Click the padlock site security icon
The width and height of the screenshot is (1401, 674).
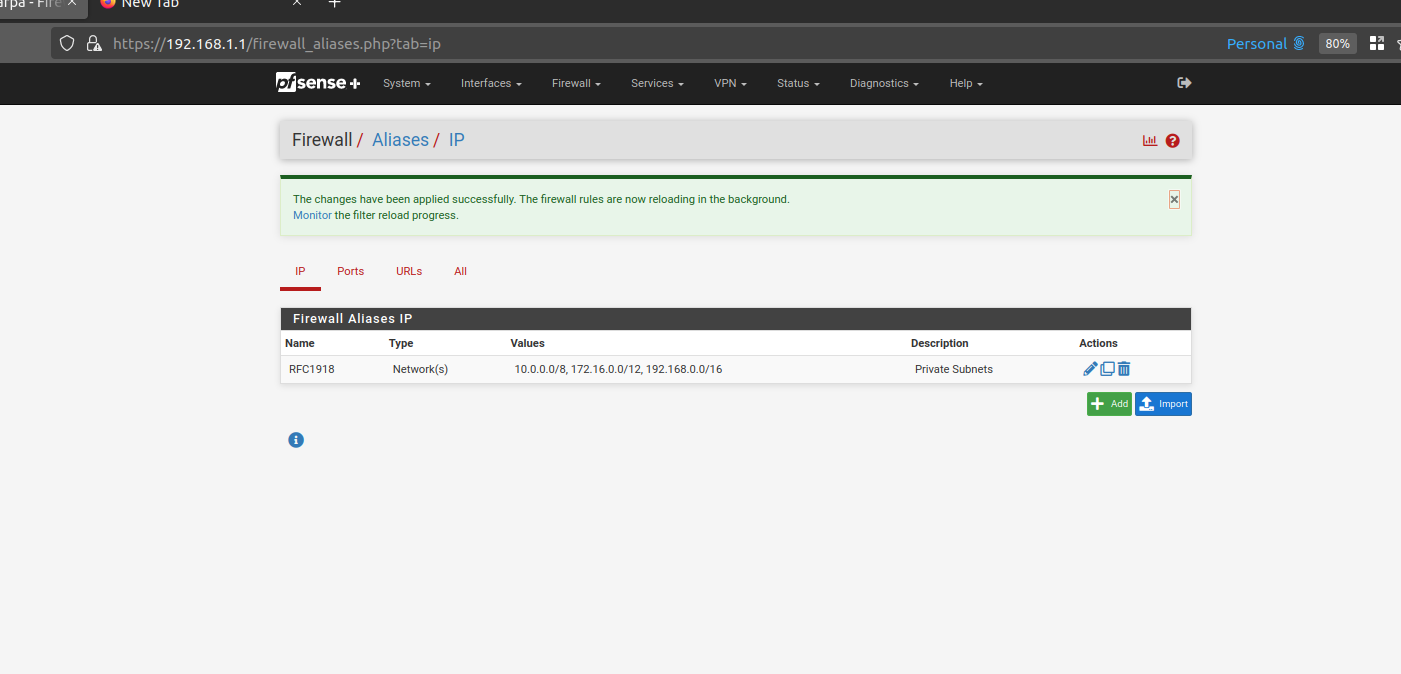(94, 43)
